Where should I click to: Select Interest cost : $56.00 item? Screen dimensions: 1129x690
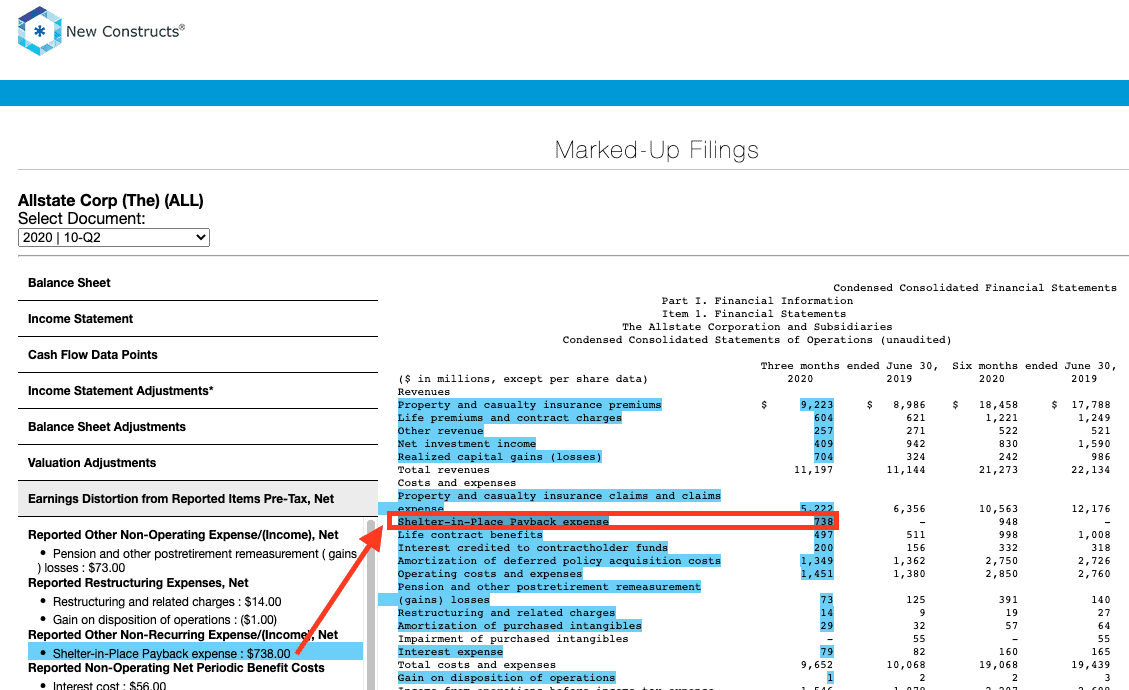point(109,686)
